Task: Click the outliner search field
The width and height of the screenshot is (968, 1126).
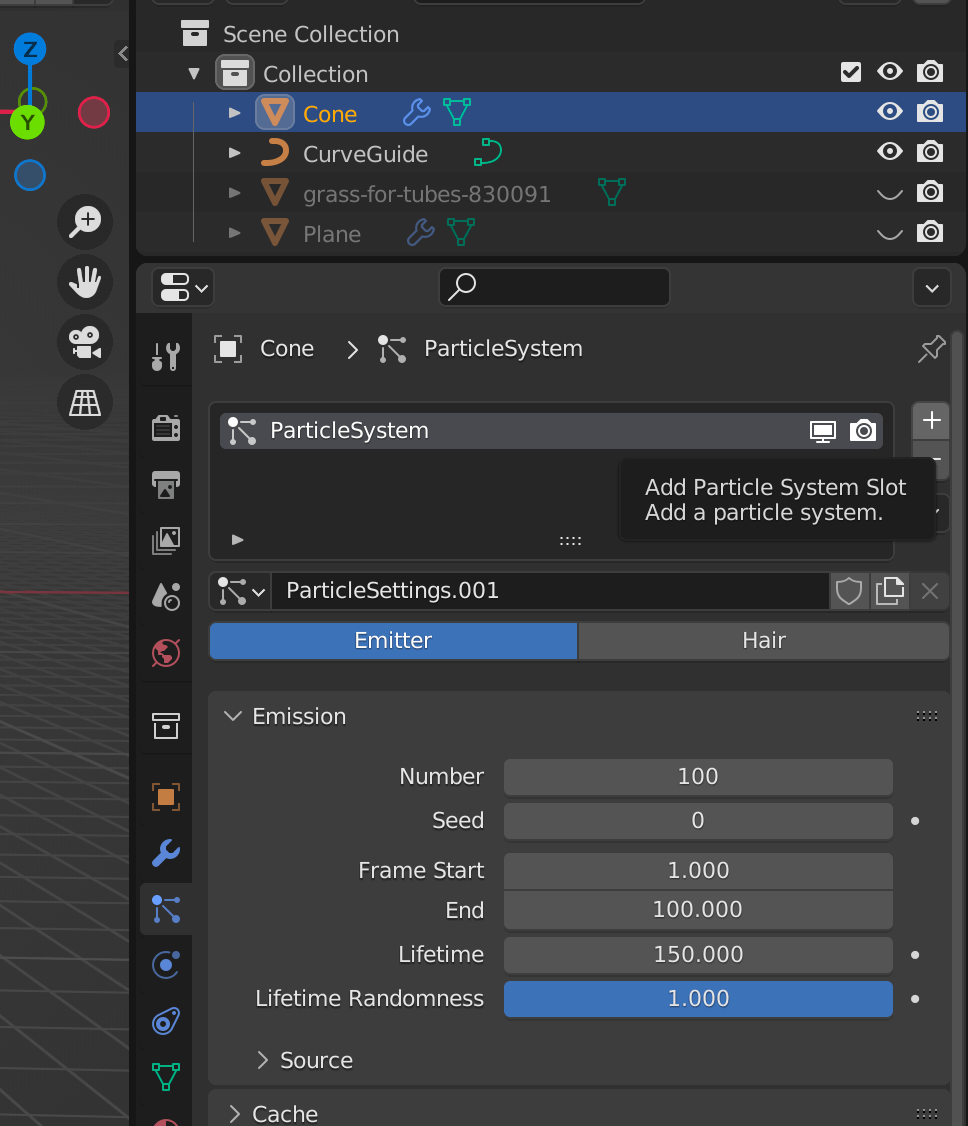Action: point(554,287)
